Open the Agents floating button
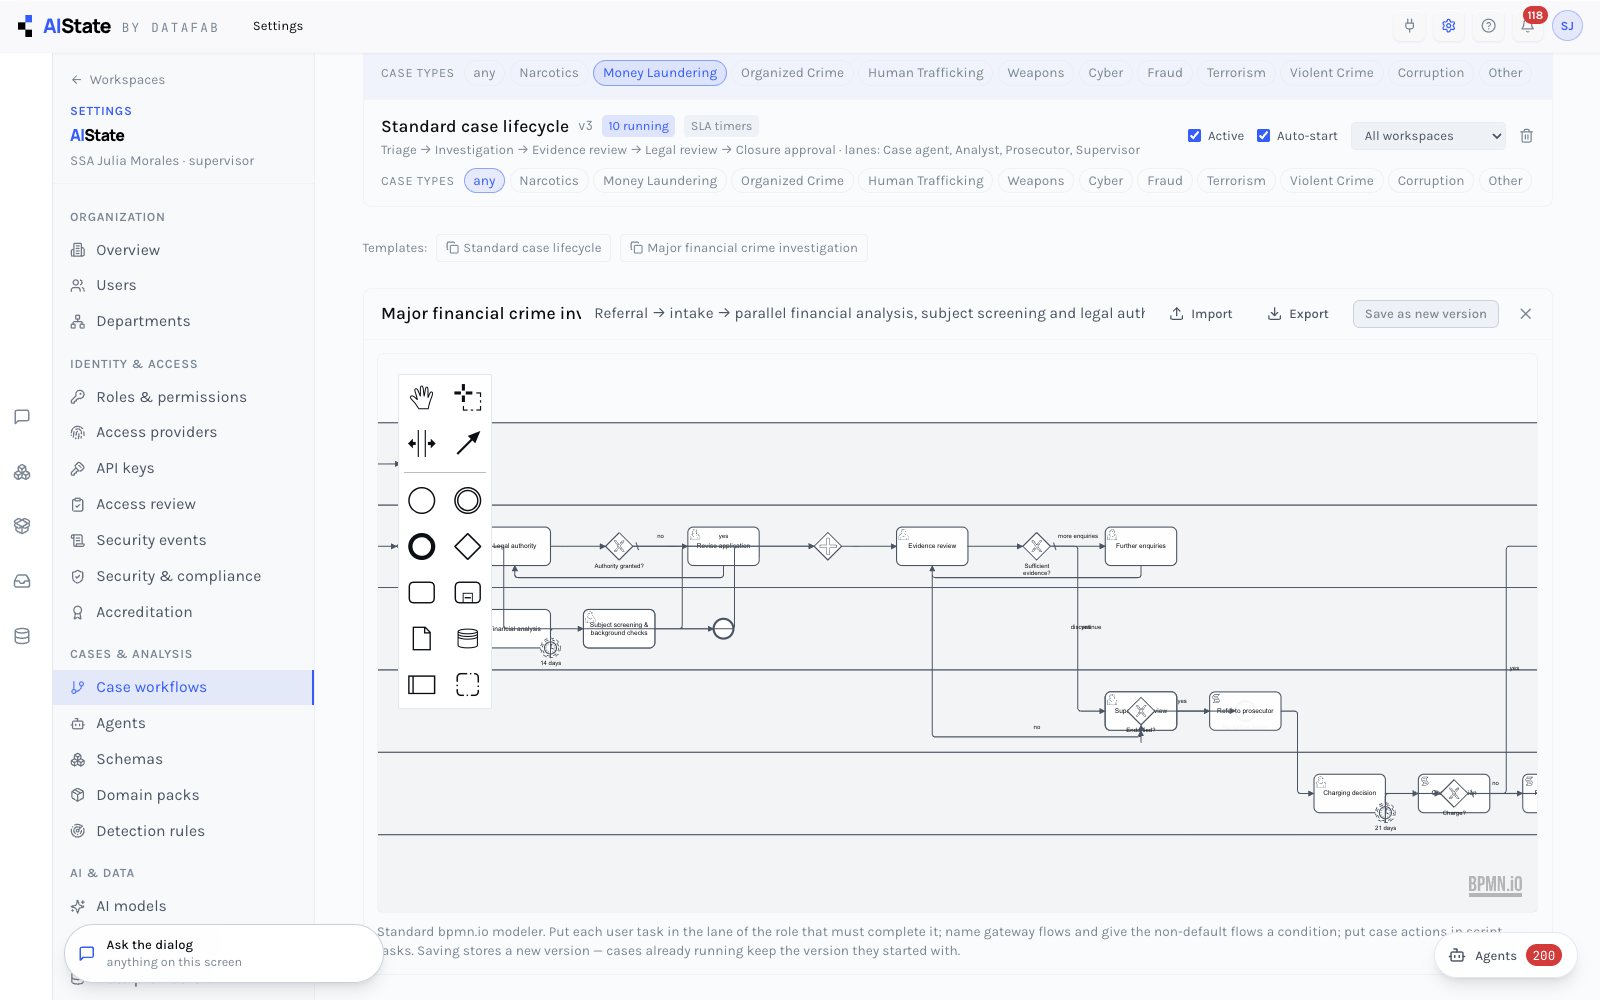The width and height of the screenshot is (1600, 1000). coord(1505,956)
